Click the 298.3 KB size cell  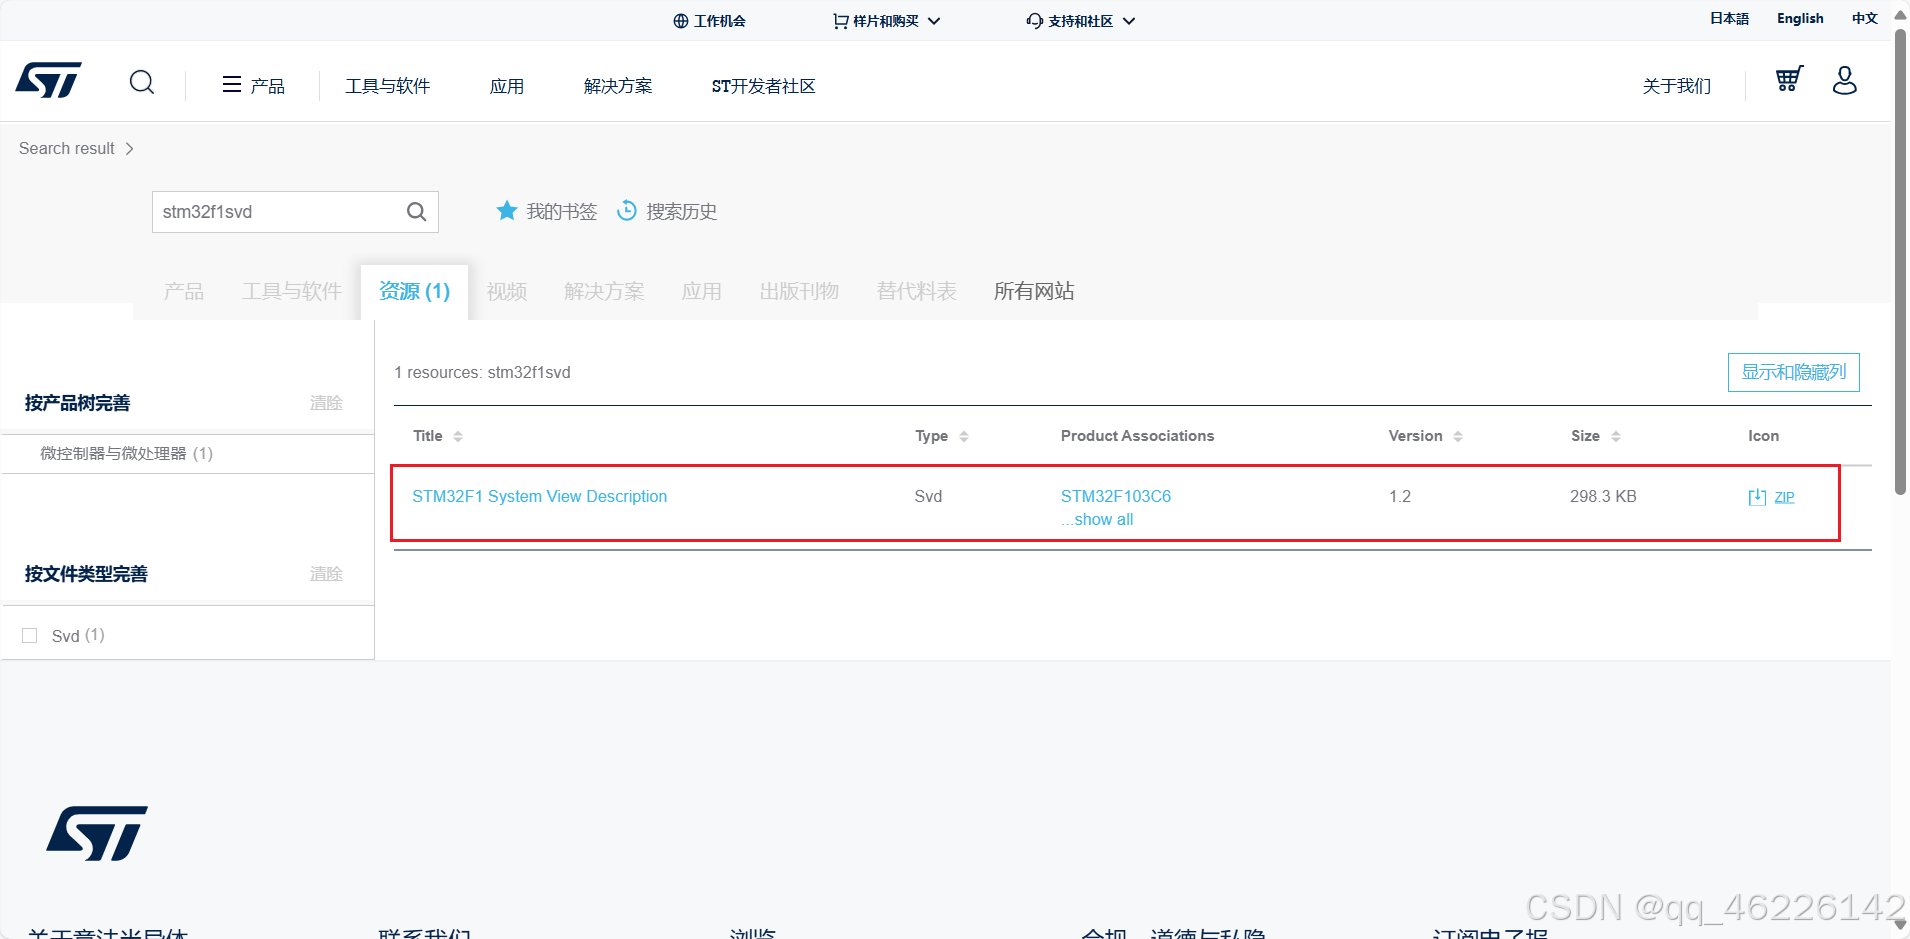click(1604, 496)
